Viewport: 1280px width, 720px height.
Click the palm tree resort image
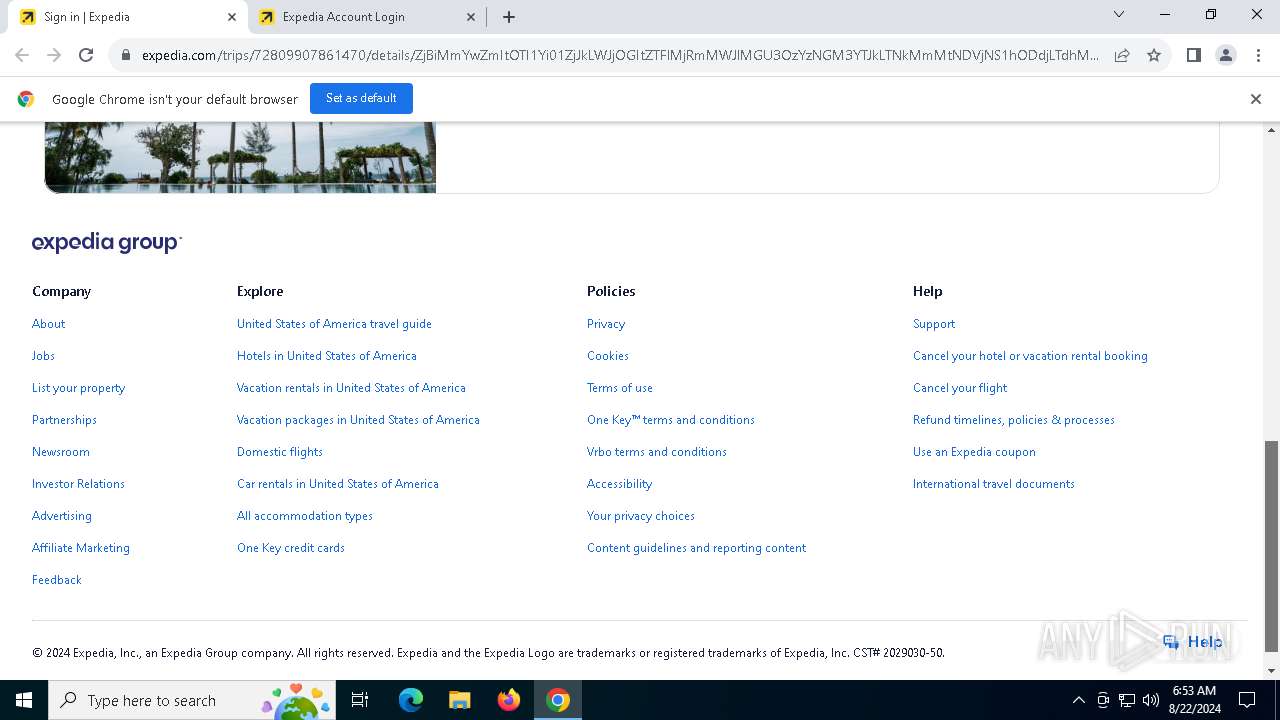coord(240,157)
